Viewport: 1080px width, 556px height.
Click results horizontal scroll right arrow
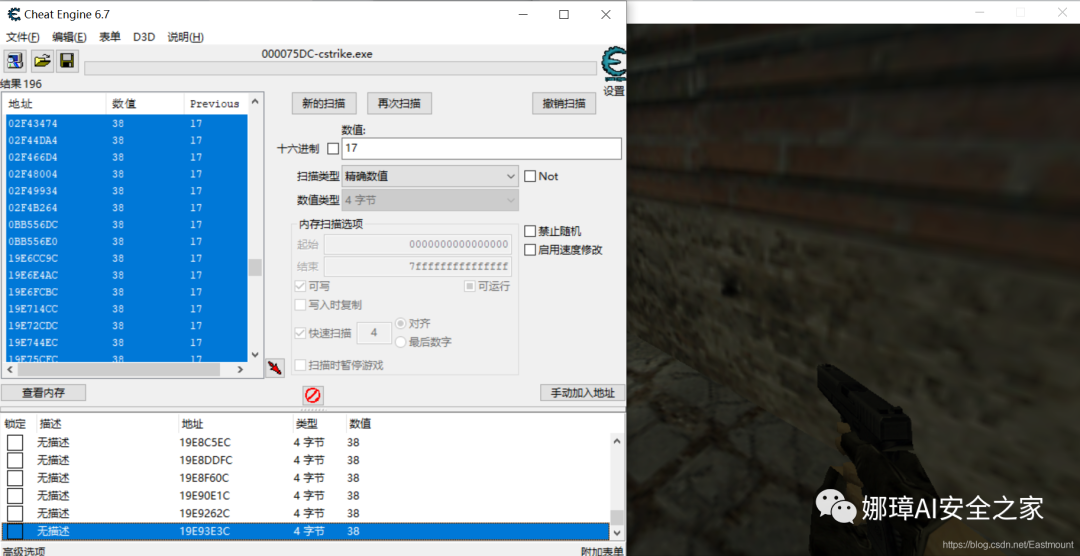(240, 369)
